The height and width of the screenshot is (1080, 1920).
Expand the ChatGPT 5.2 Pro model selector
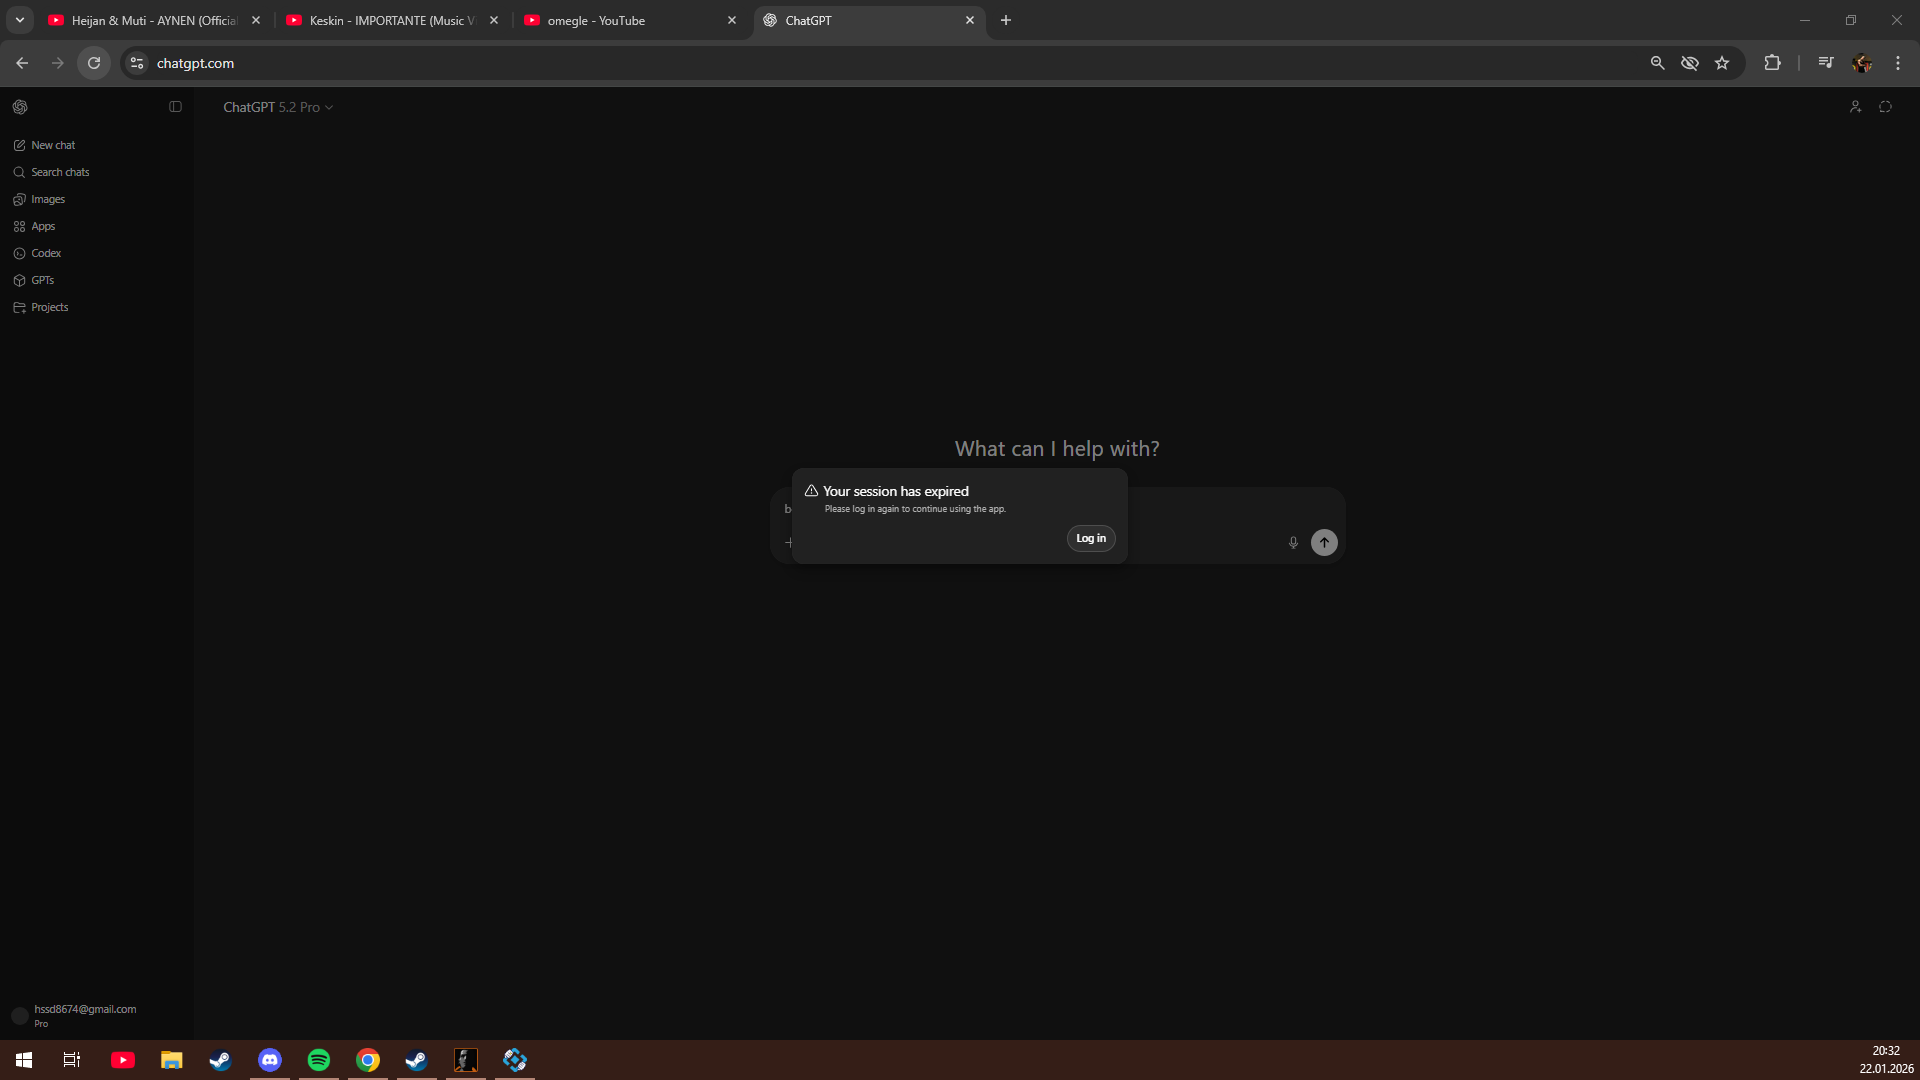278,107
